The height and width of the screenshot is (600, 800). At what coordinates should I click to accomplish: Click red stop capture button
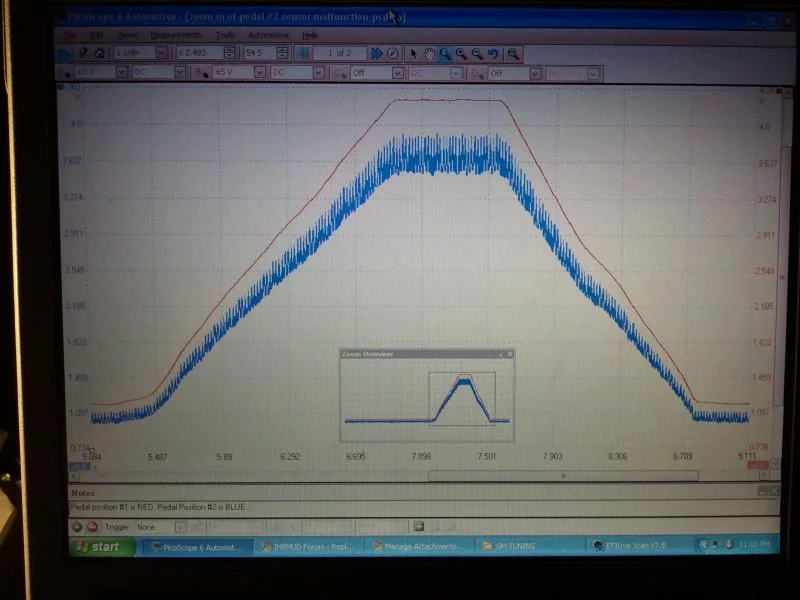(x=92, y=526)
